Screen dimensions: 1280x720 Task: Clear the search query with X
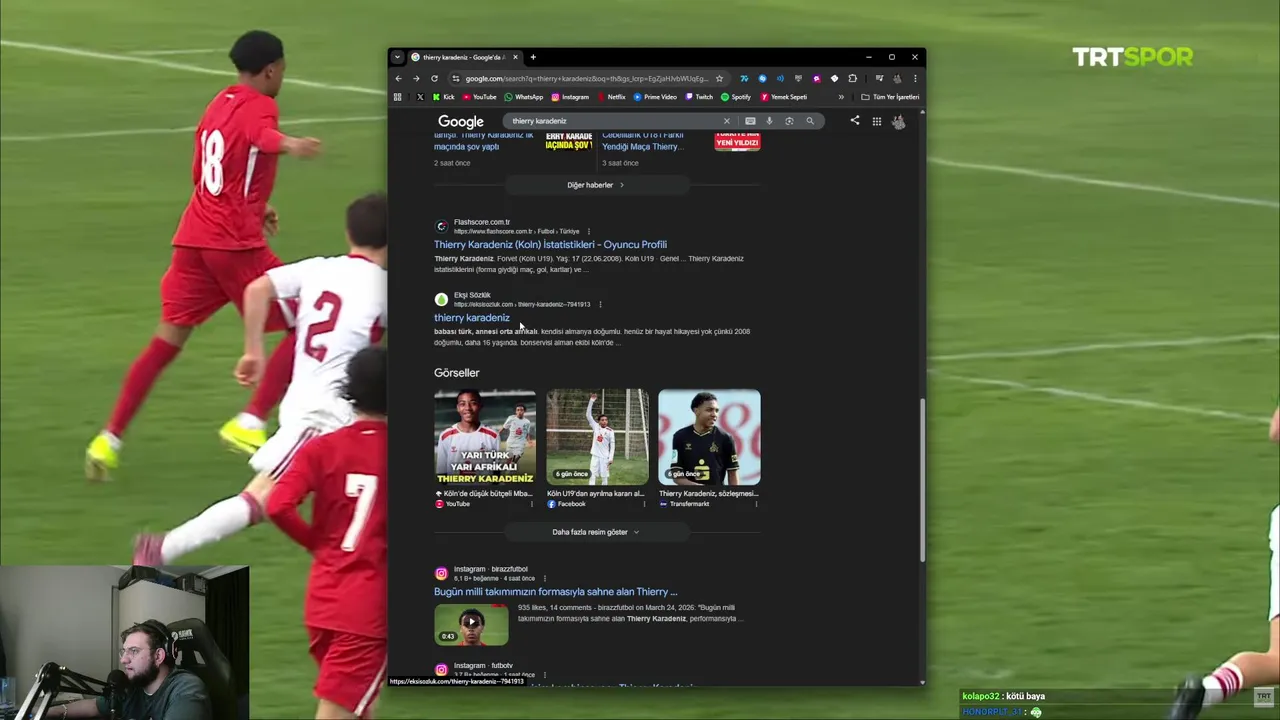[x=727, y=121]
